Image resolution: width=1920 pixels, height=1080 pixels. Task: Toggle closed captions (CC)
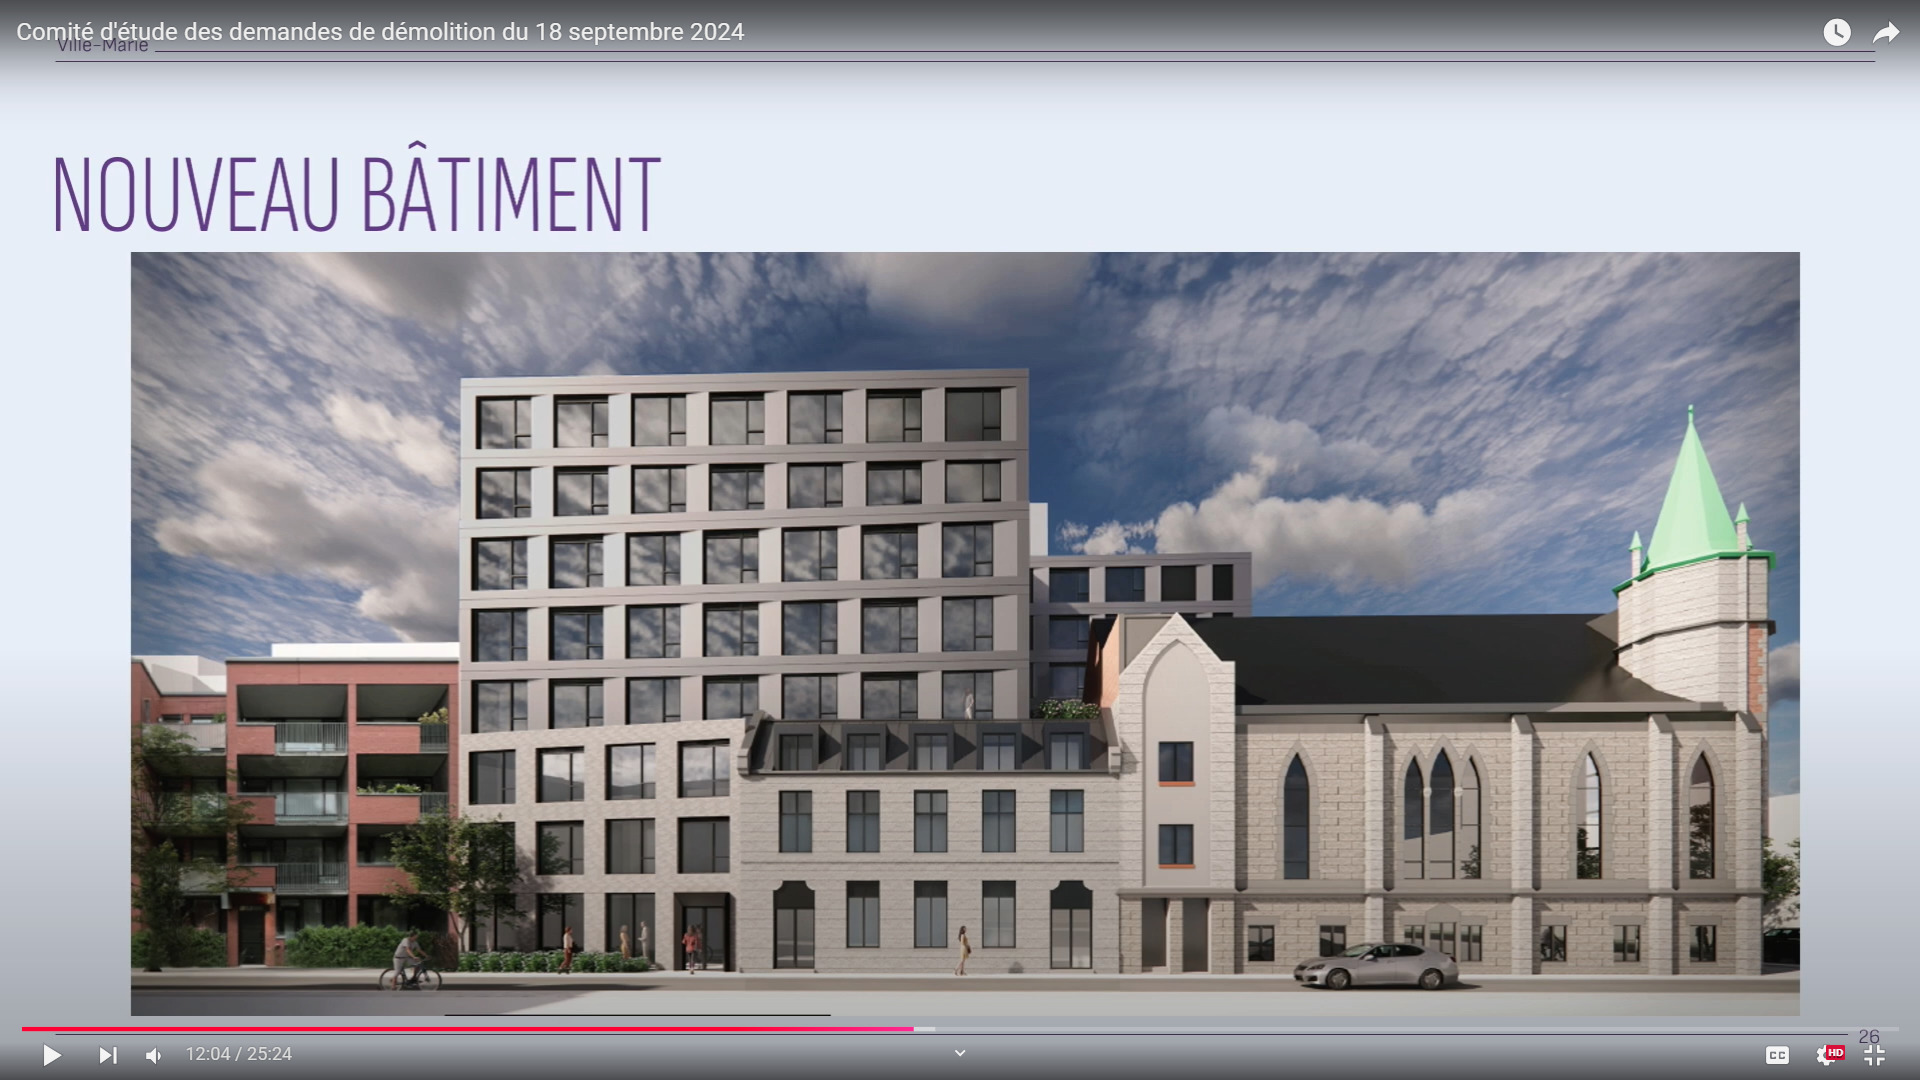pyautogui.click(x=1777, y=1055)
